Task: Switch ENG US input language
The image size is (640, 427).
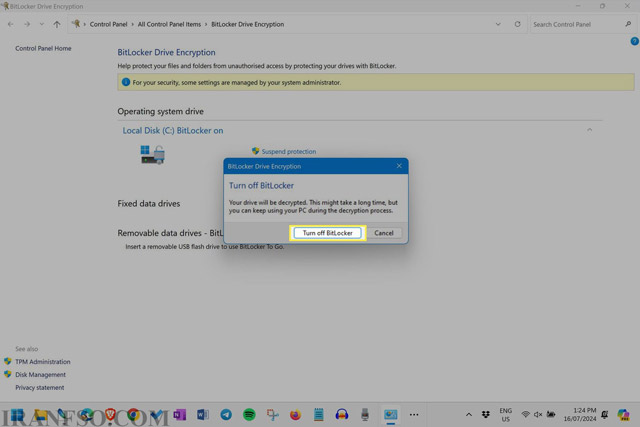Action: point(506,415)
